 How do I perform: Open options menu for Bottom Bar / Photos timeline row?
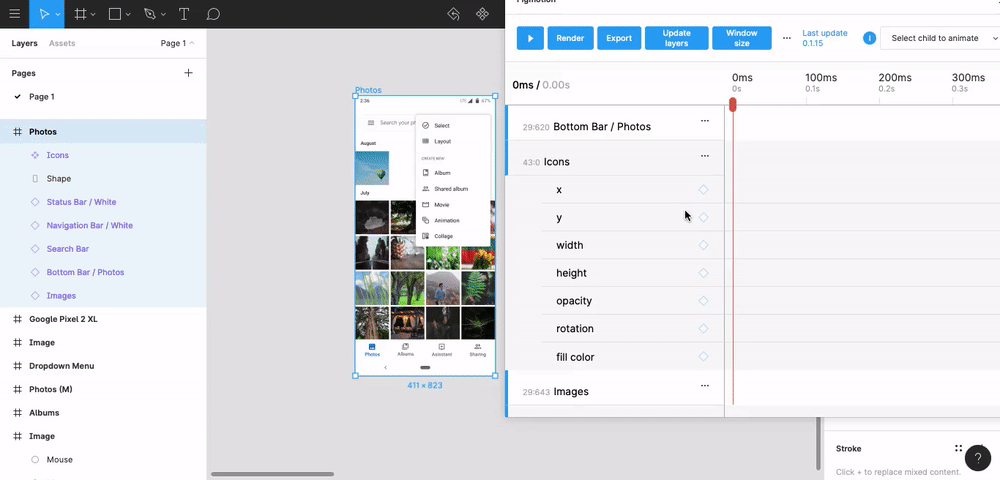[x=705, y=121]
